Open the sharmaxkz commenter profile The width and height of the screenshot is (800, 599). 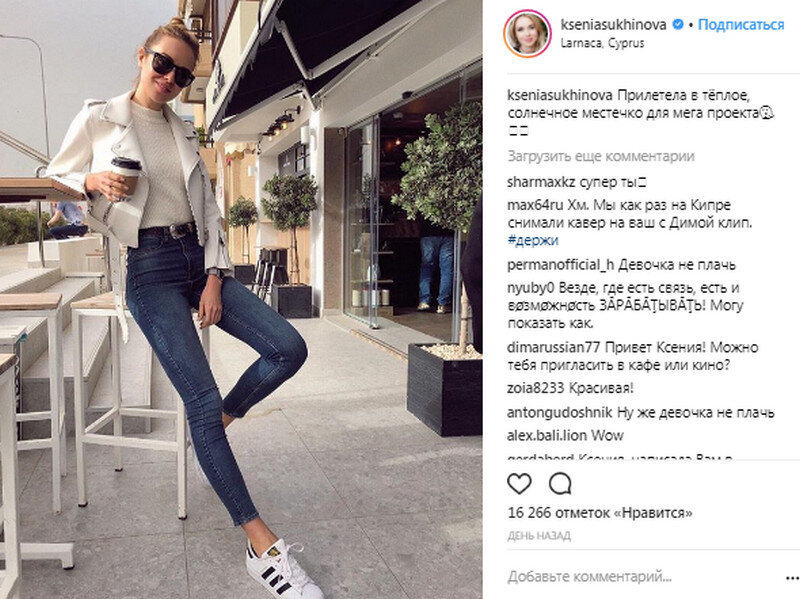[541, 182]
